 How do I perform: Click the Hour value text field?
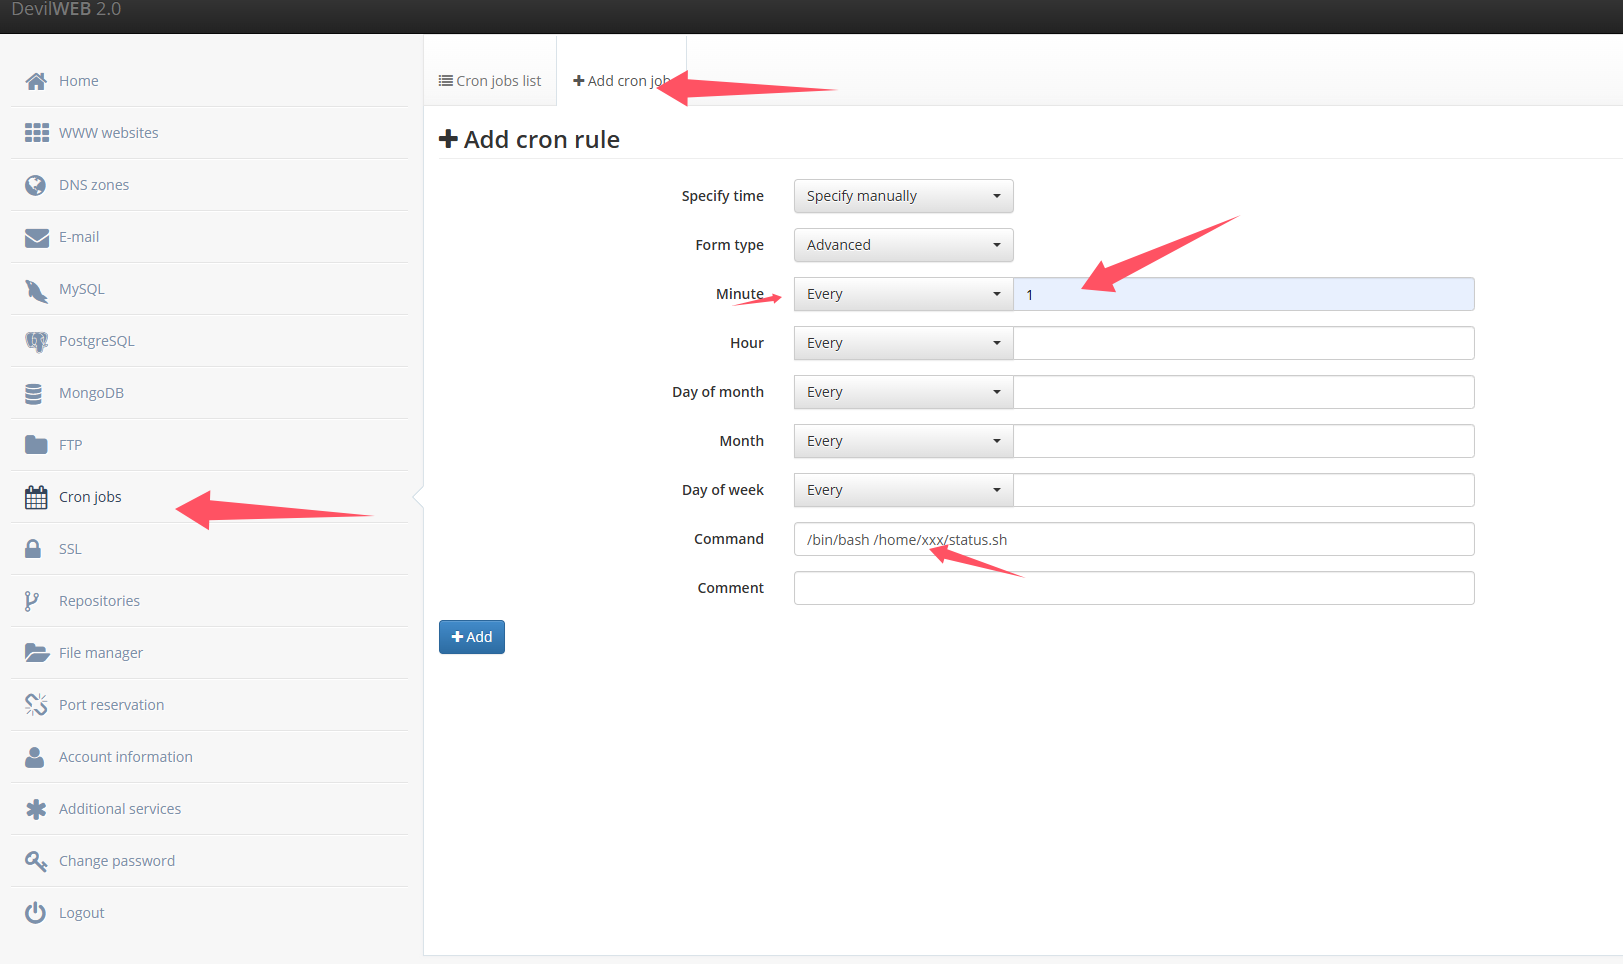1243,343
